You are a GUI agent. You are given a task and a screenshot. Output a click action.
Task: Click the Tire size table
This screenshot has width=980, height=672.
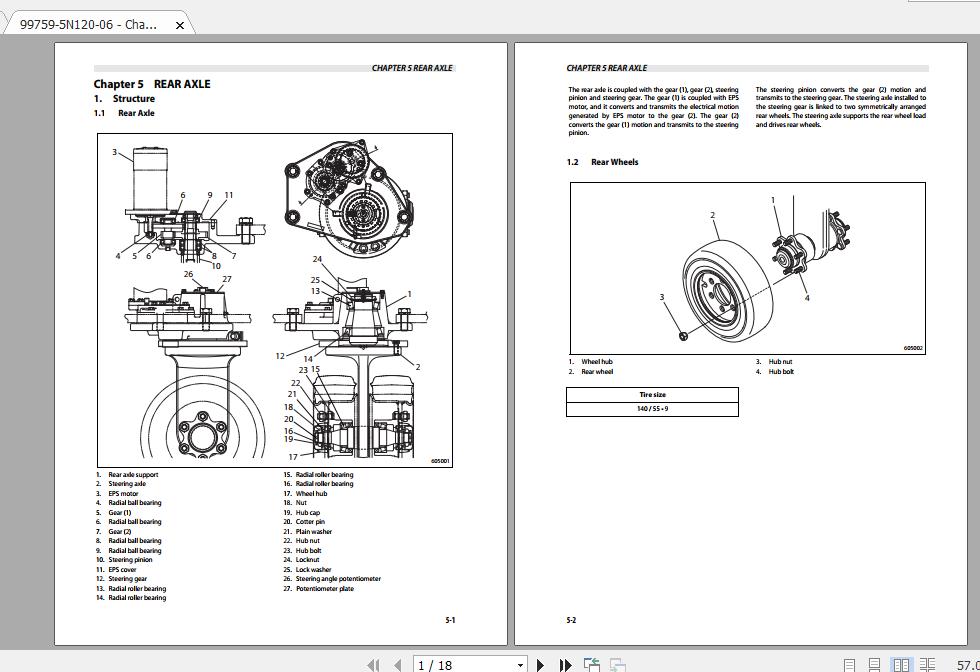coord(652,399)
